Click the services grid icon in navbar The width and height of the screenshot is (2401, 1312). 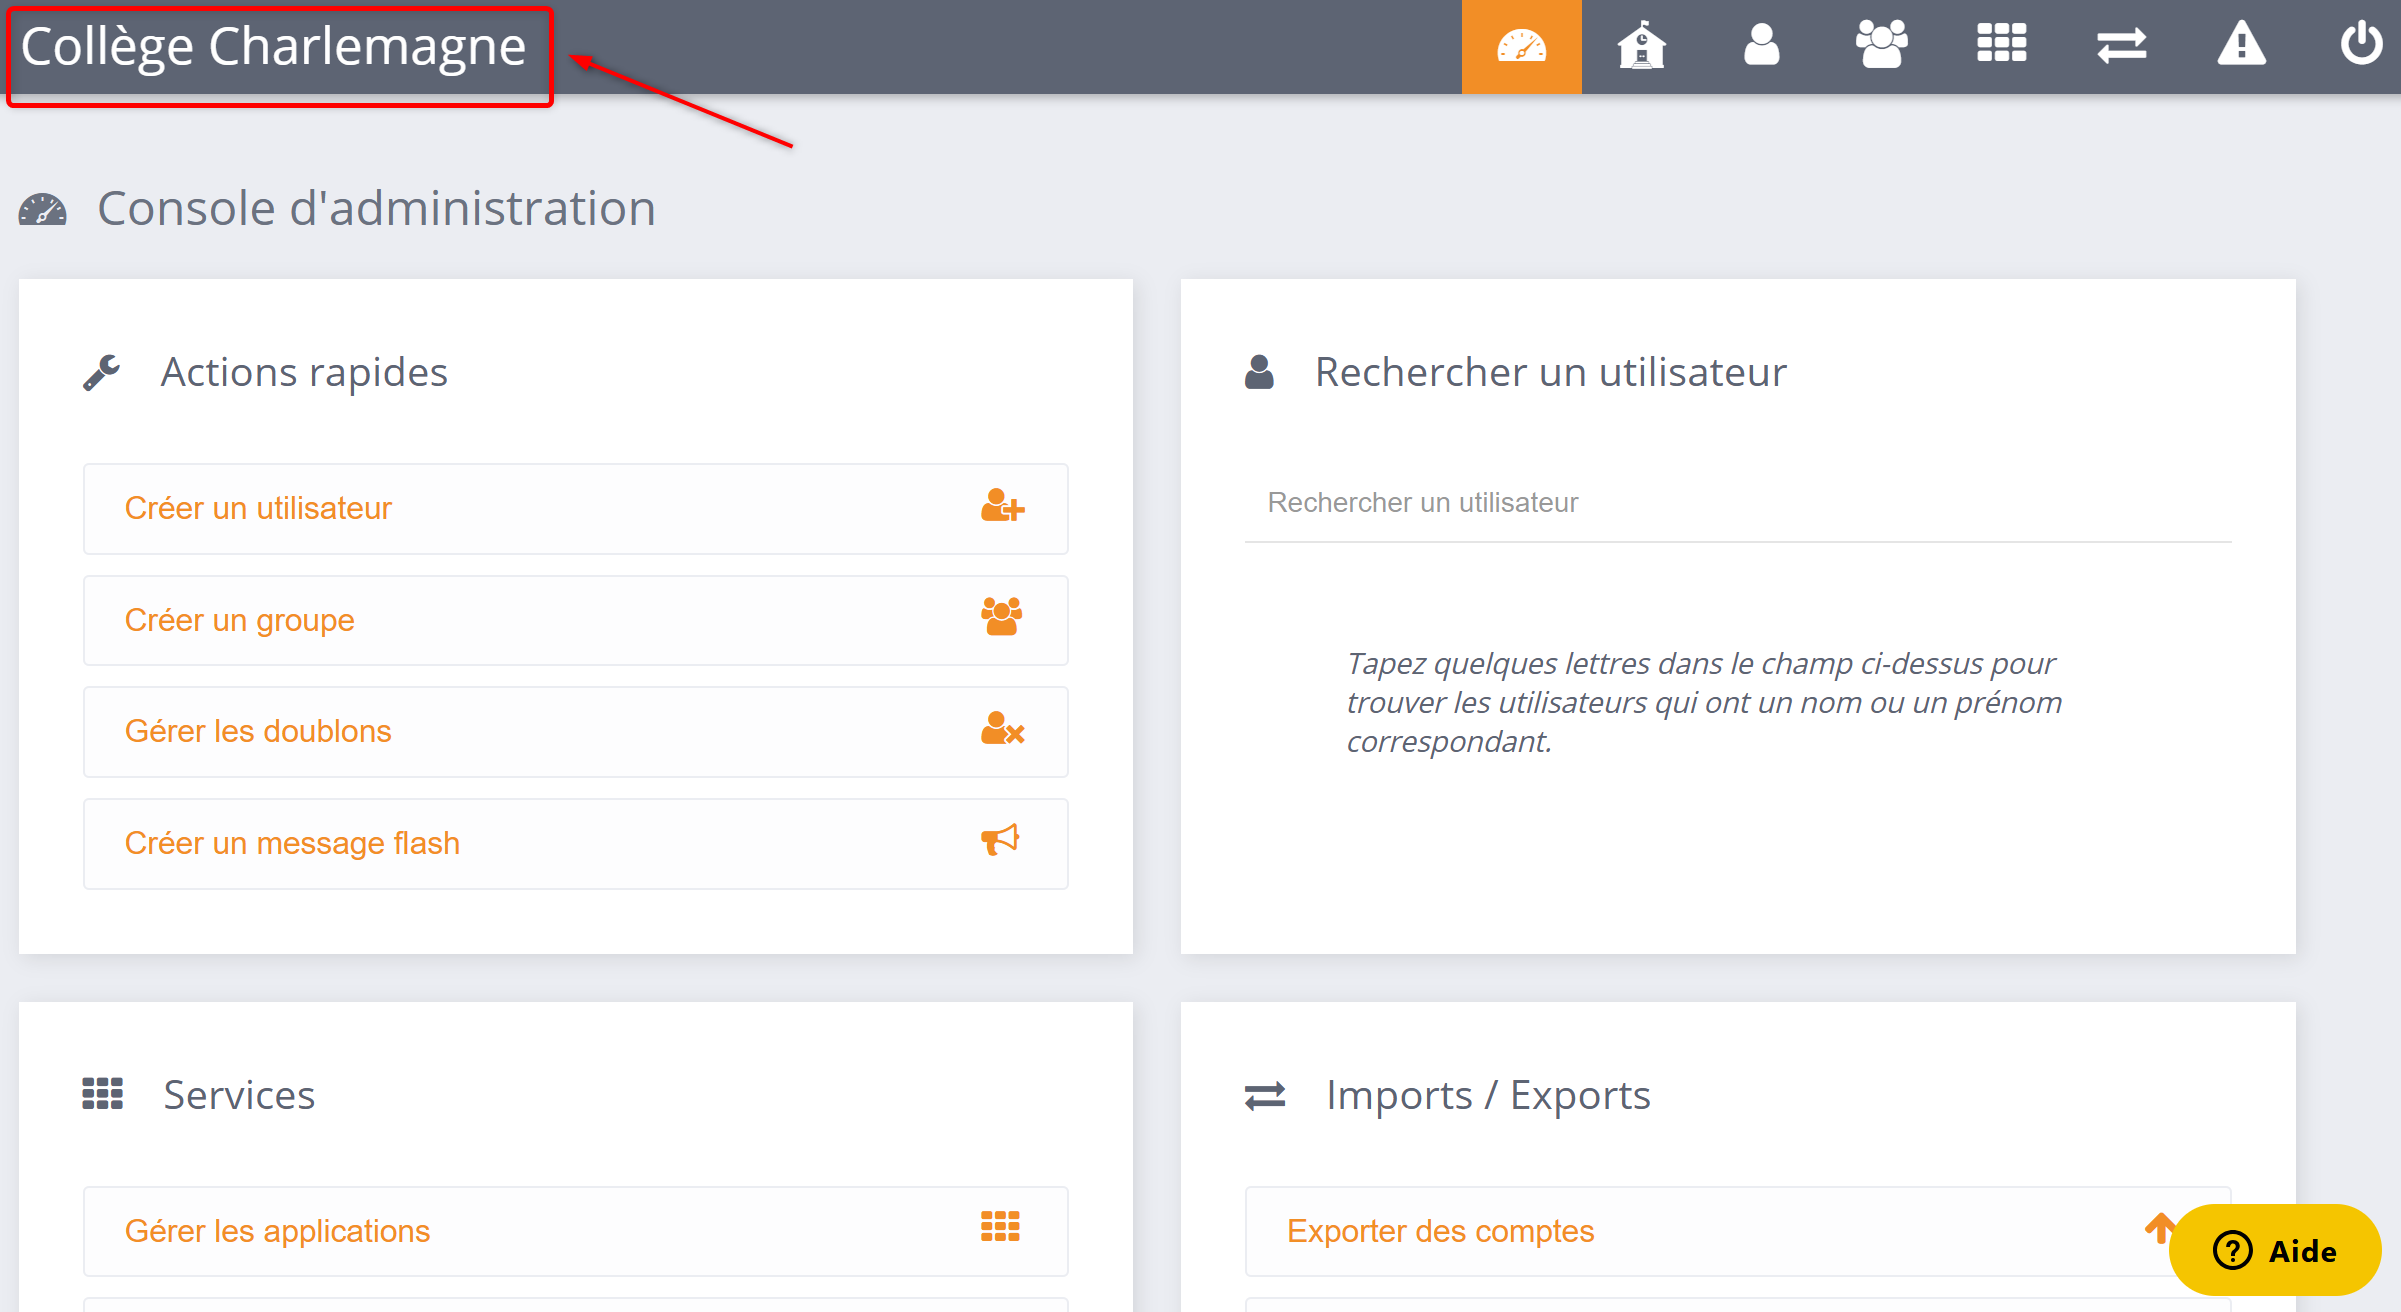[2001, 43]
